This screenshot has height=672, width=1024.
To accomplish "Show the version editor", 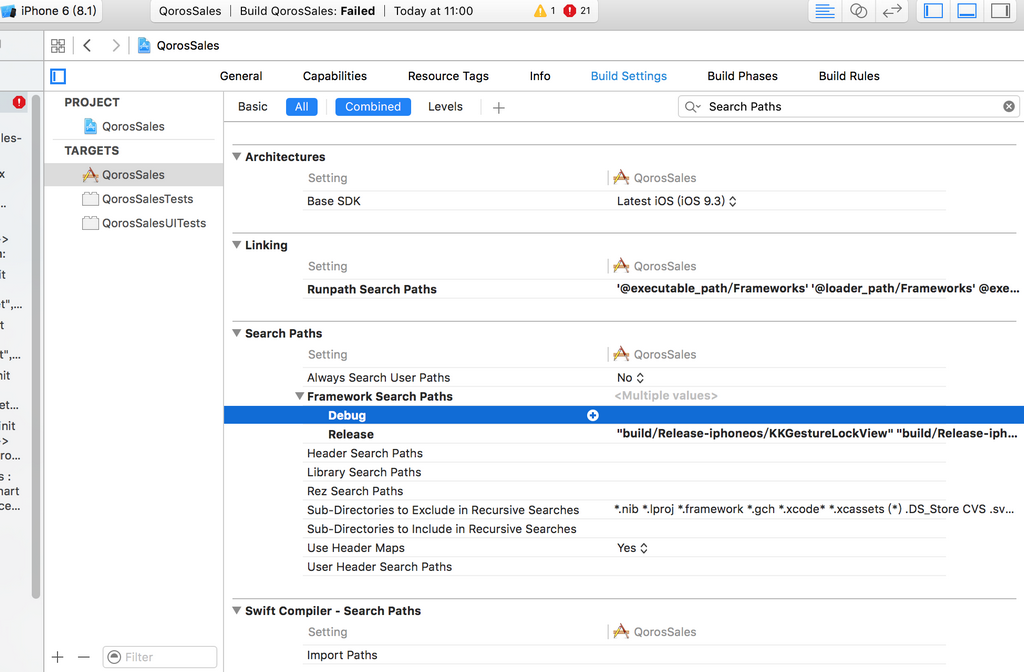I will coord(891,10).
